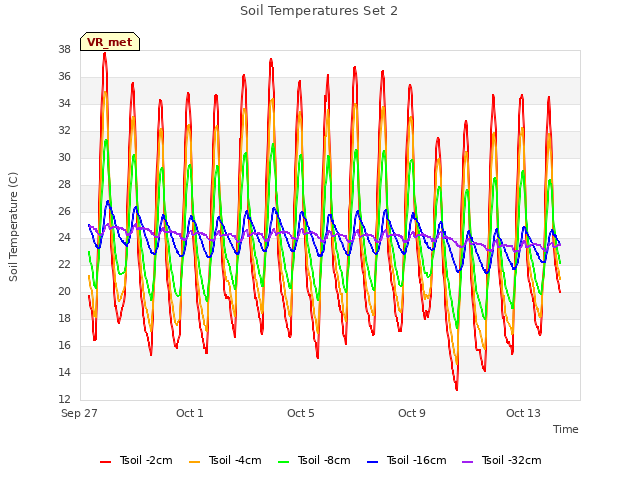The width and height of the screenshot is (640, 480).
Task: Select the Tsoil -2cm legend label
Action: pos(146,460)
